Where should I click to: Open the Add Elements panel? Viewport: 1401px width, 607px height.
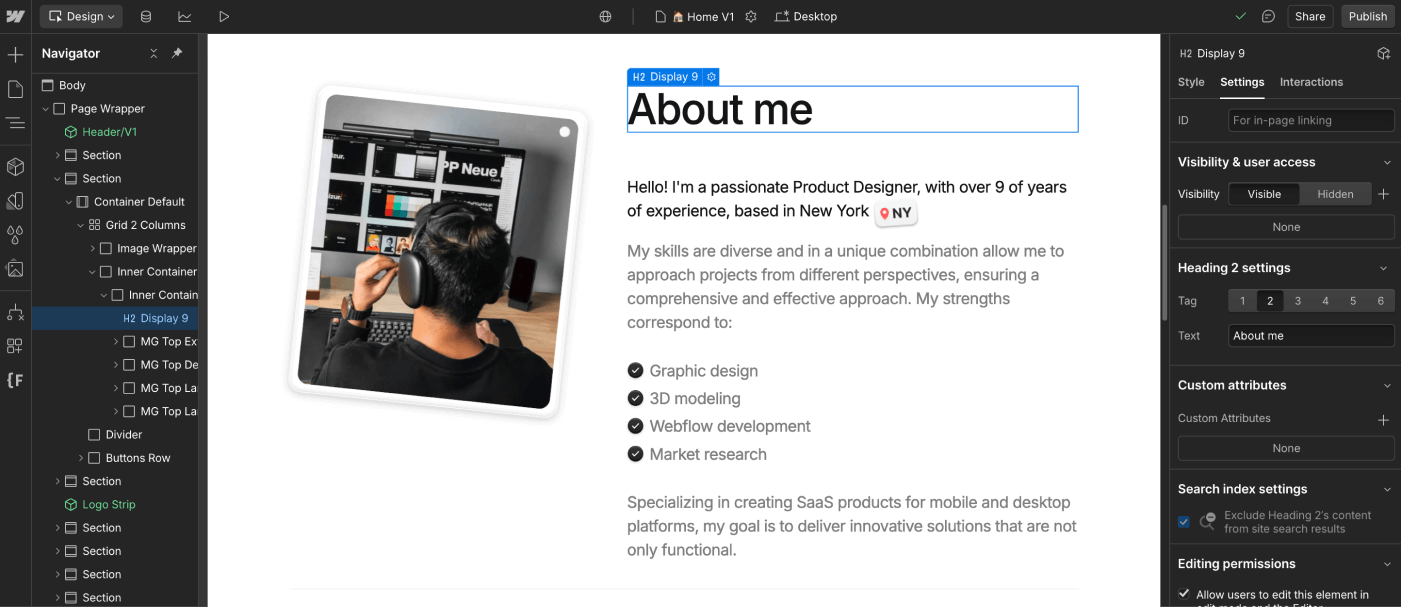16,52
